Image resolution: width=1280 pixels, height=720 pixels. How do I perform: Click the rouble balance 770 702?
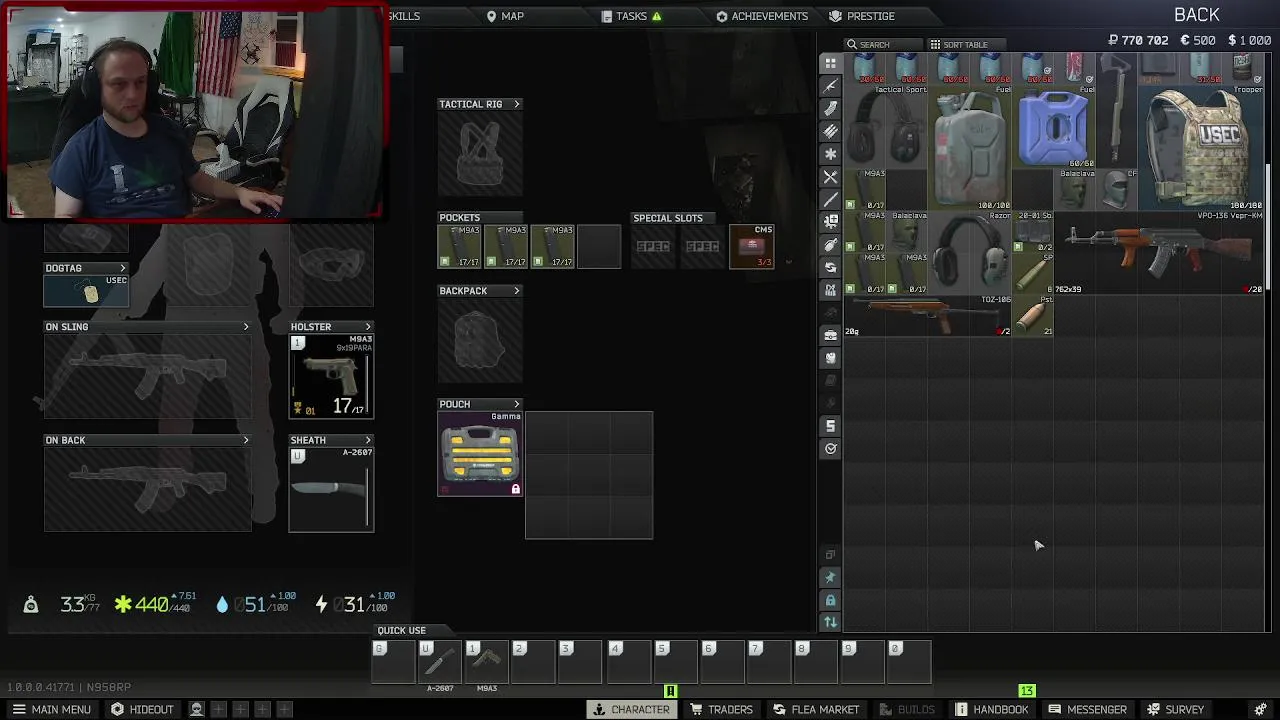click(x=1138, y=40)
